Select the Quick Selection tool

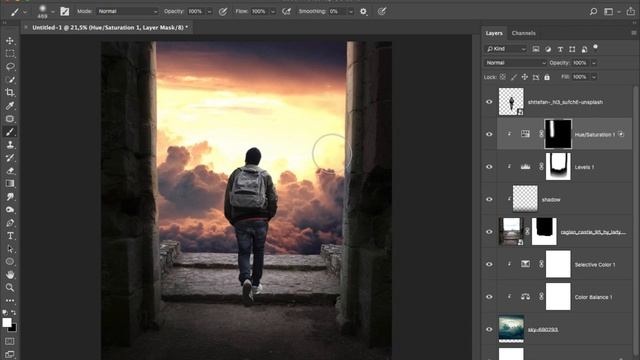click(10, 80)
